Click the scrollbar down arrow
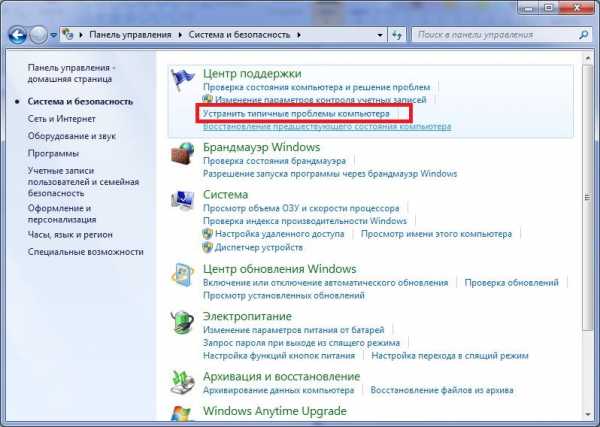The image size is (600, 427). [588, 415]
